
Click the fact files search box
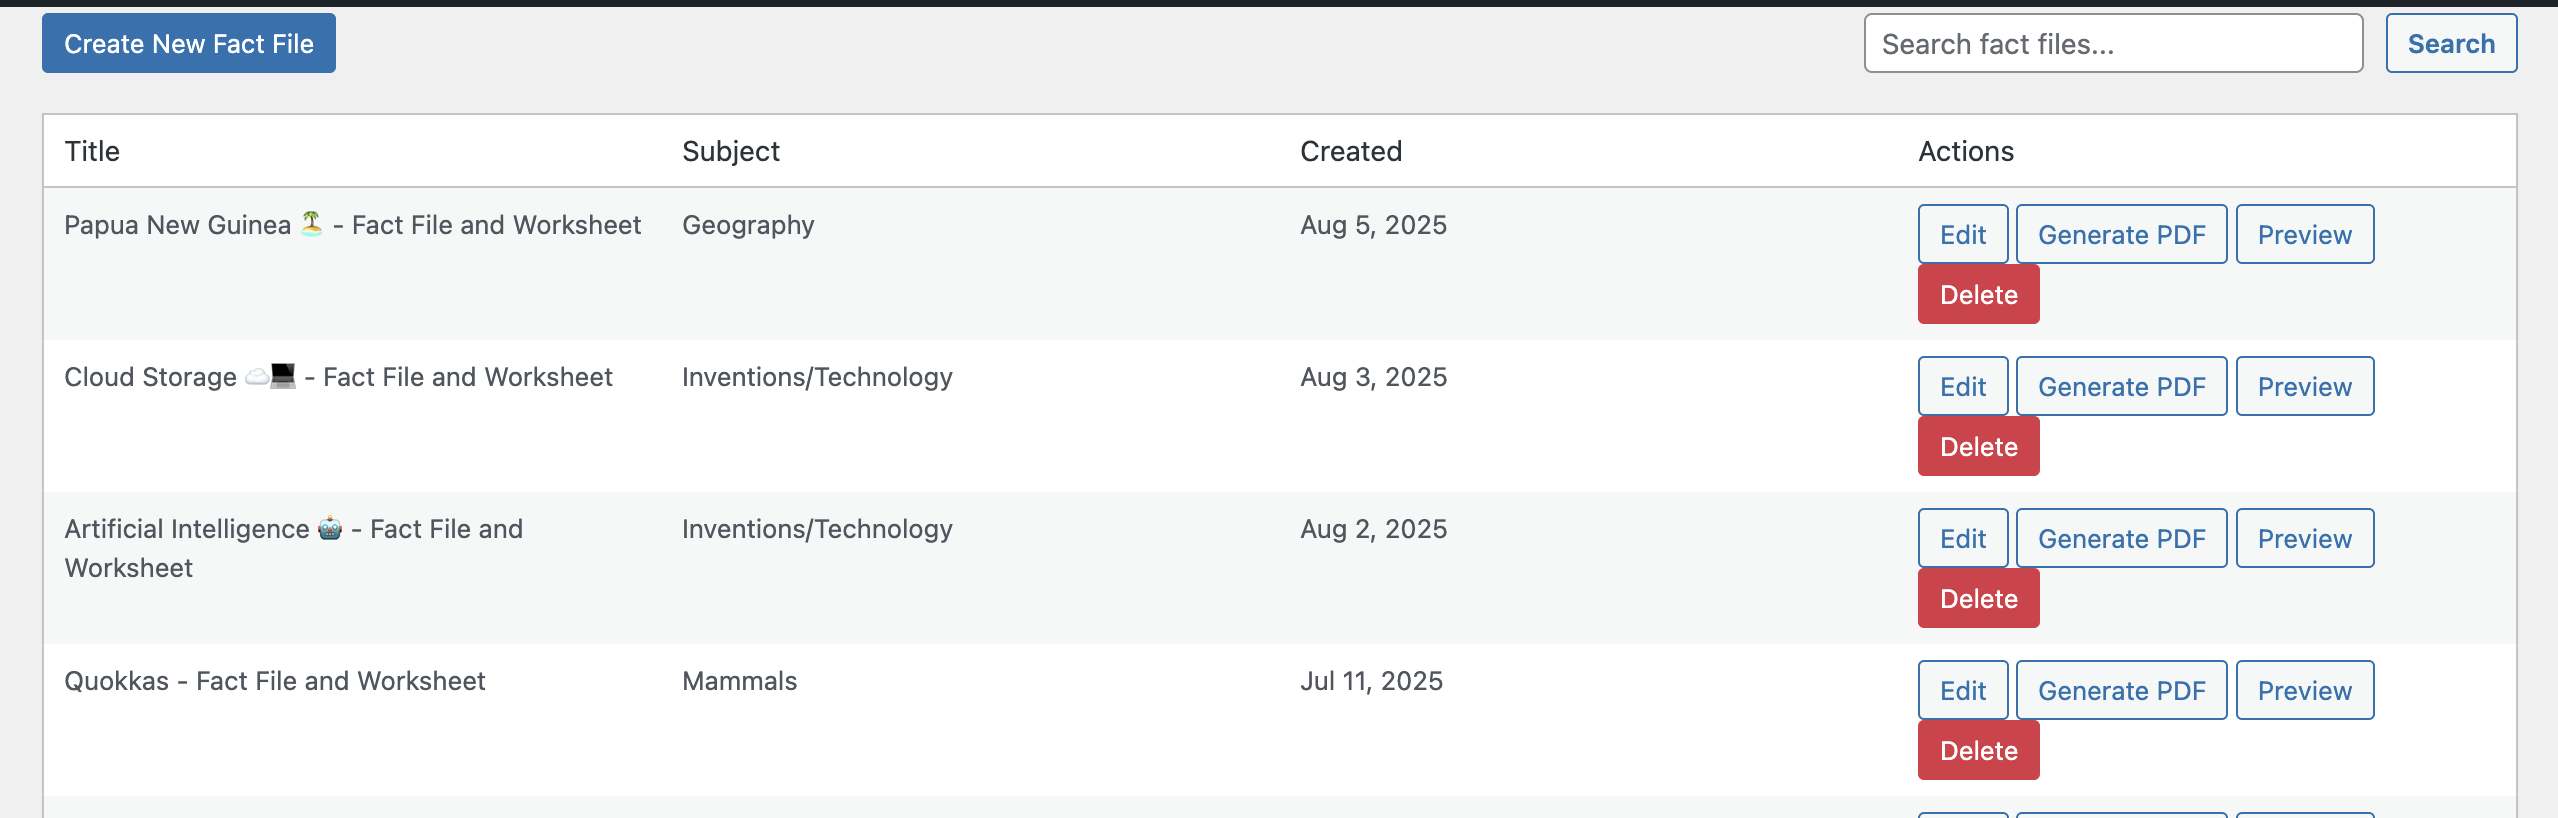tap(2113, 43)
